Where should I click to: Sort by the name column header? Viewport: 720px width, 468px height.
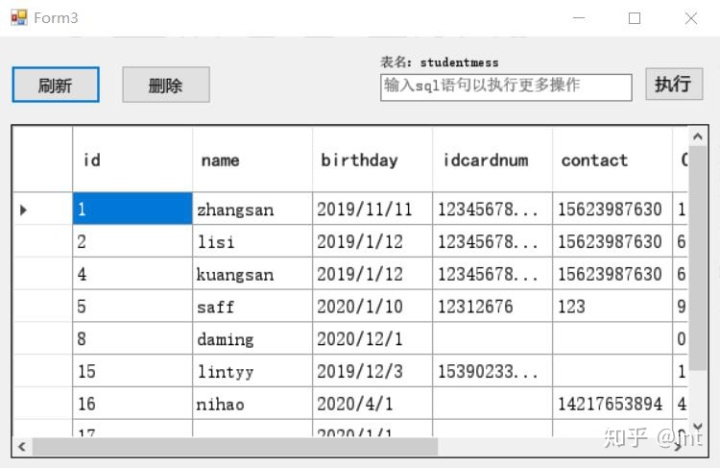pyautogui.click(x=253, y=160)
